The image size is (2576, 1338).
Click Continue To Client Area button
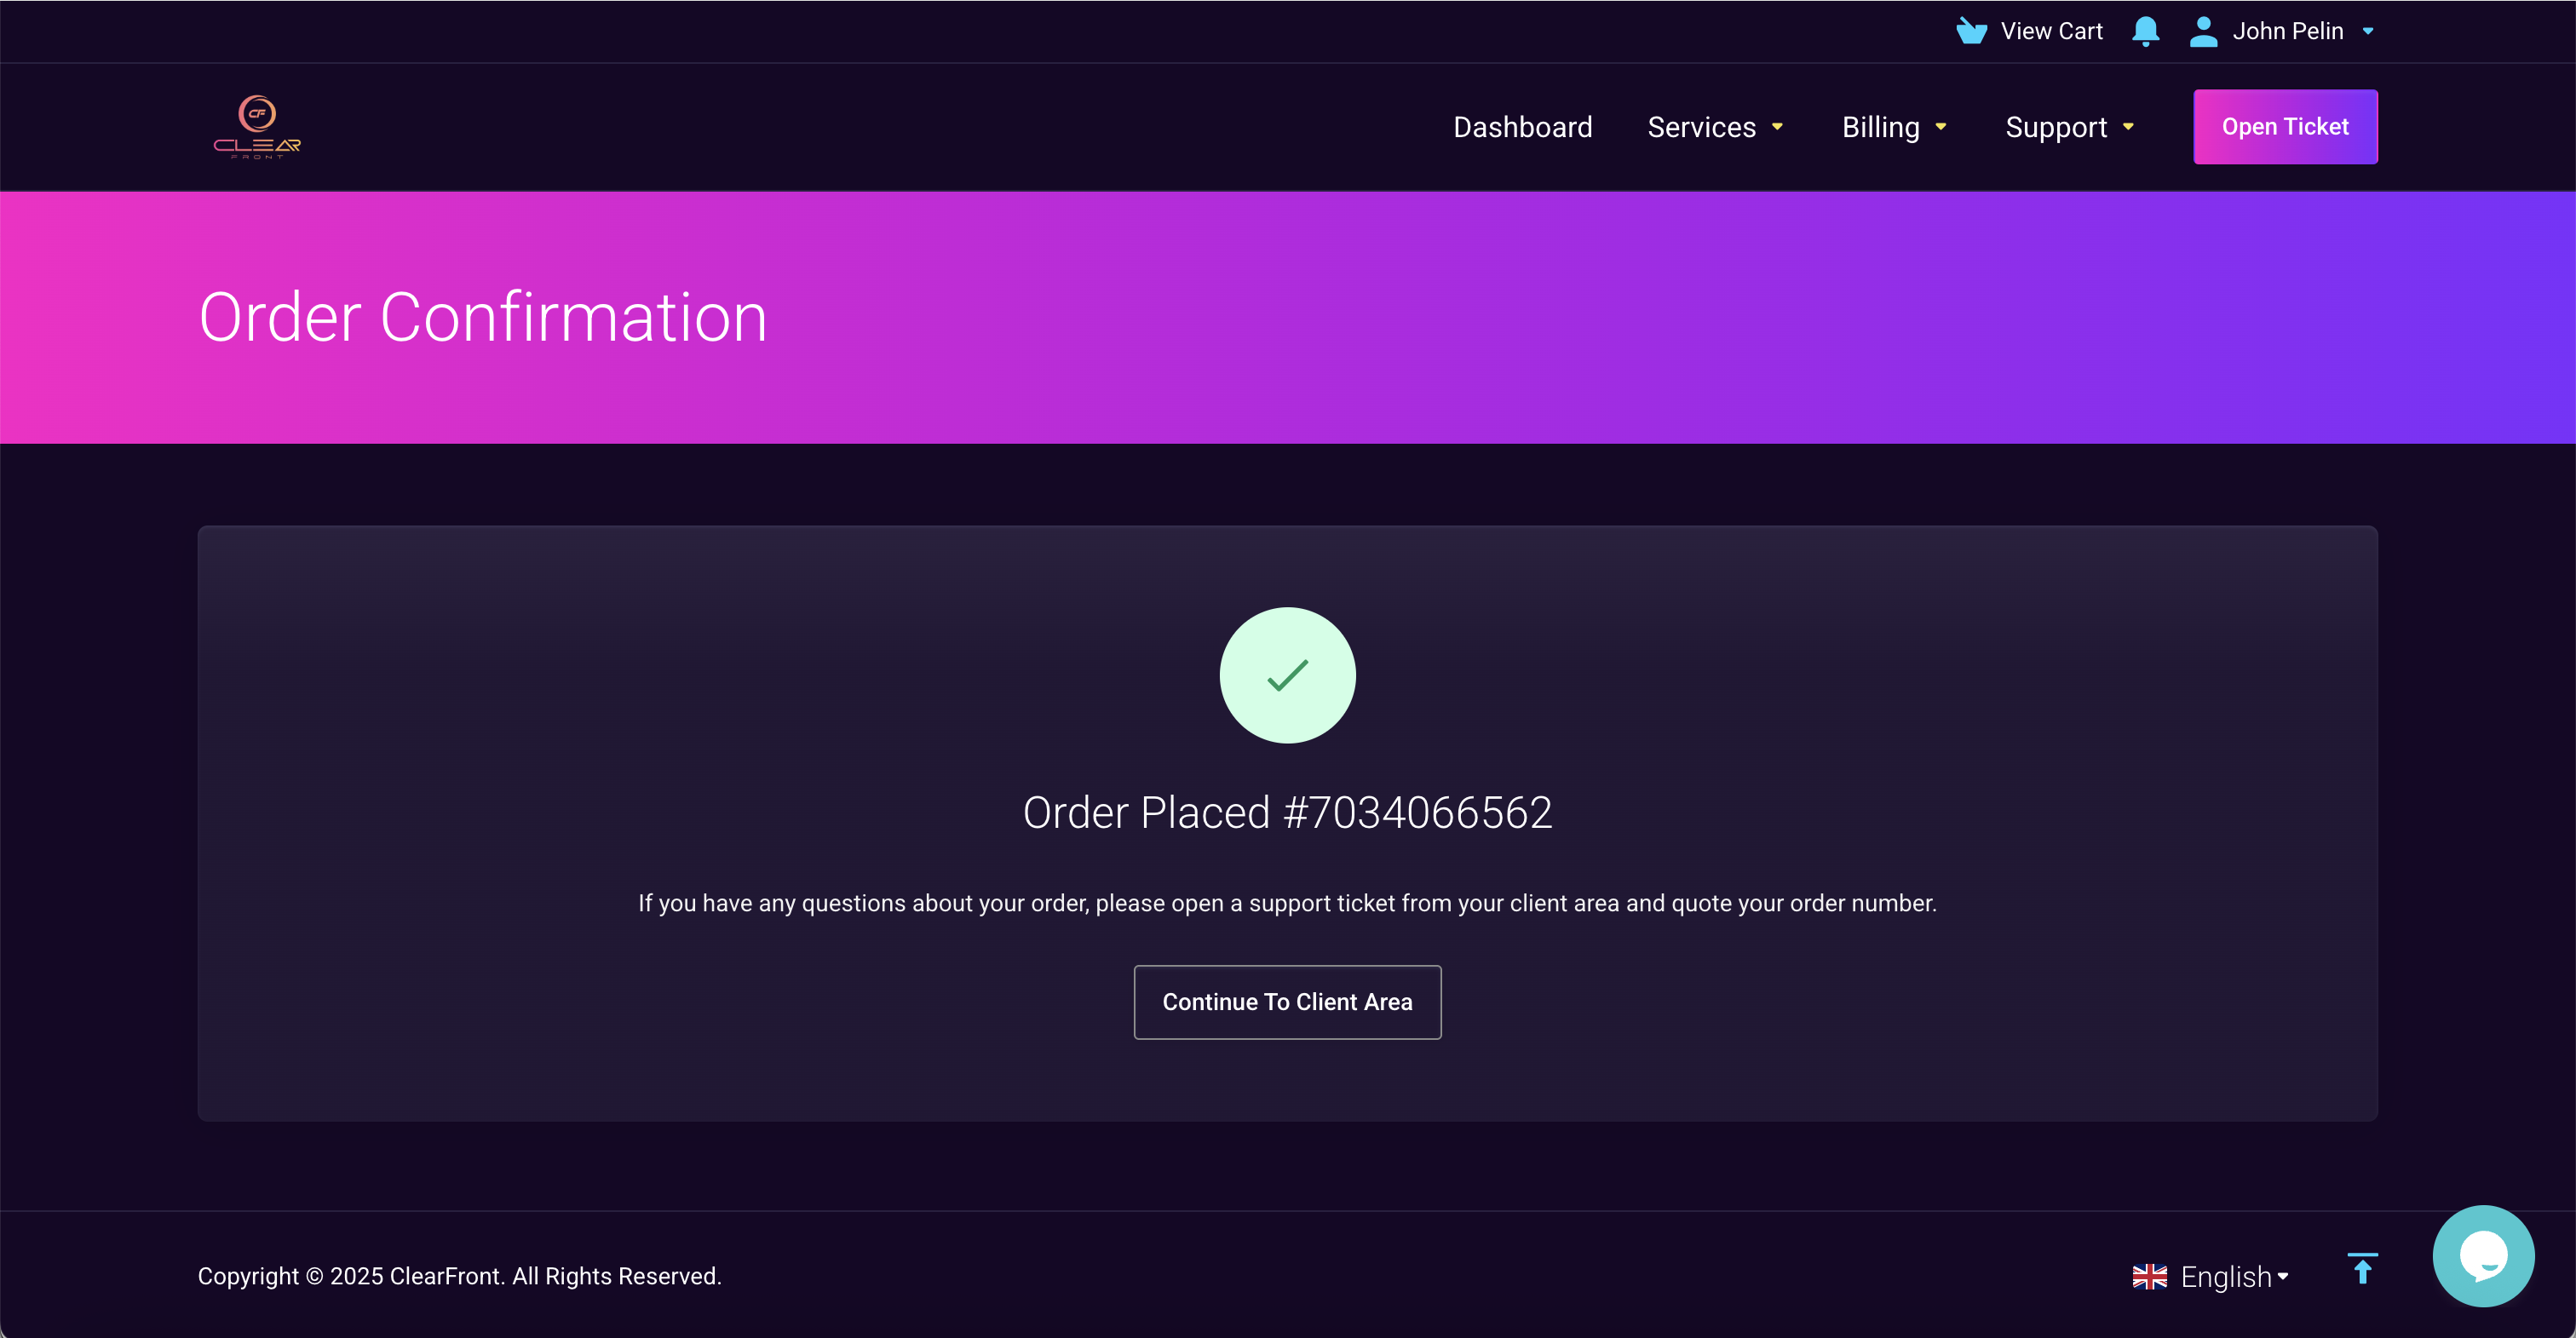tap(1287, 1002)
